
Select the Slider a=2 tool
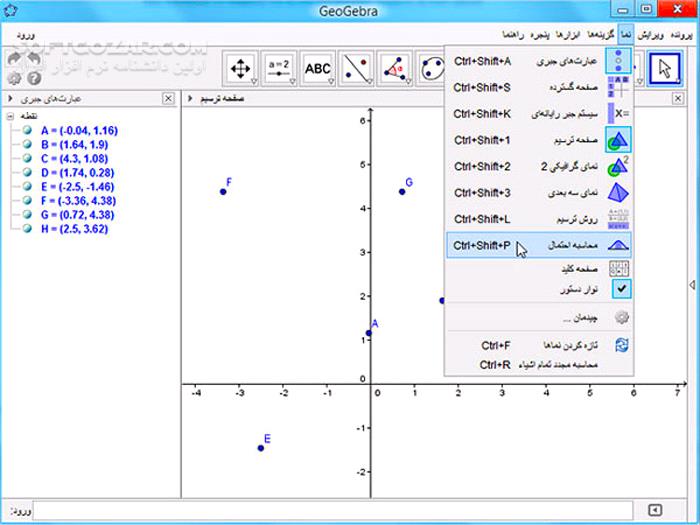tap(279, 69)
